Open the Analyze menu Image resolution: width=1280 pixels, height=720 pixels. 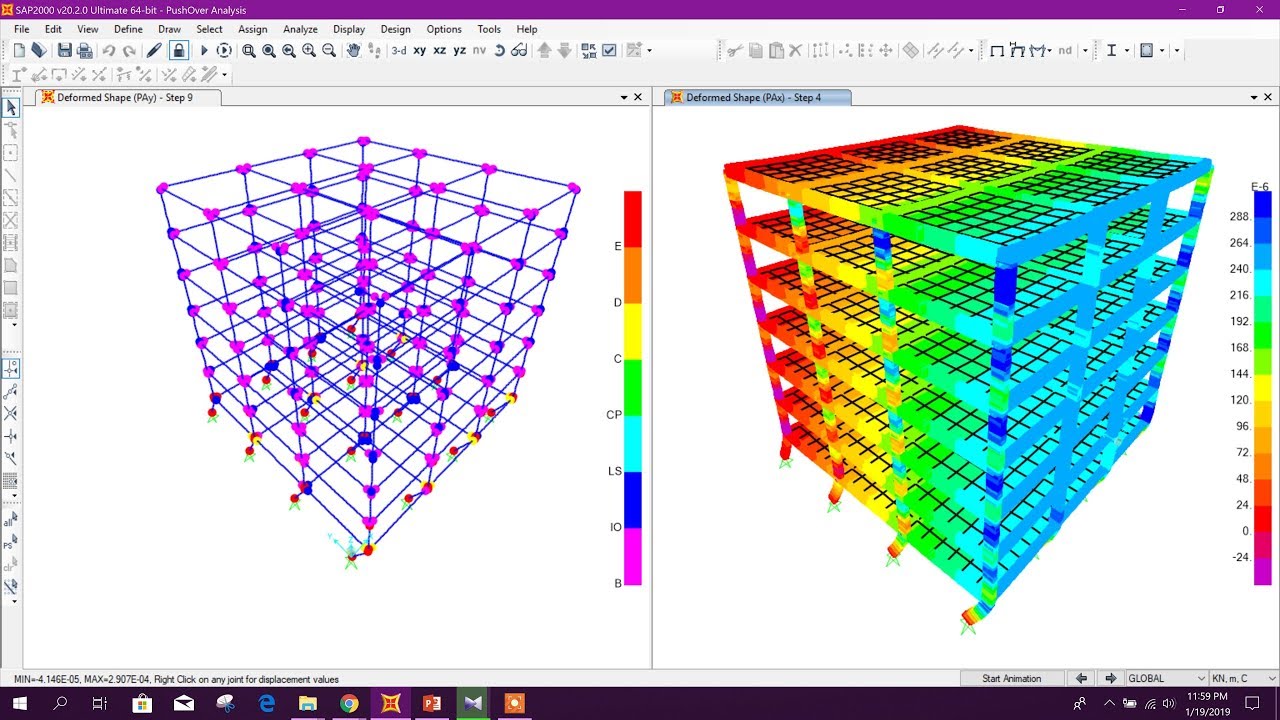tap(300, 29)
